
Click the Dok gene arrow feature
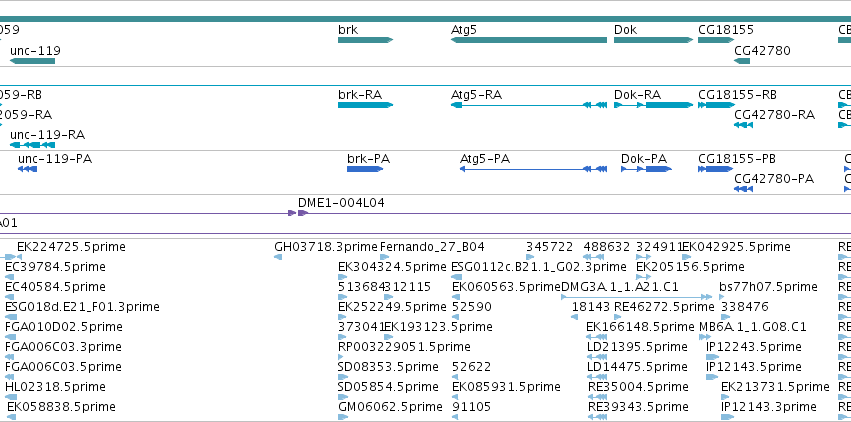tap(653, 40)
